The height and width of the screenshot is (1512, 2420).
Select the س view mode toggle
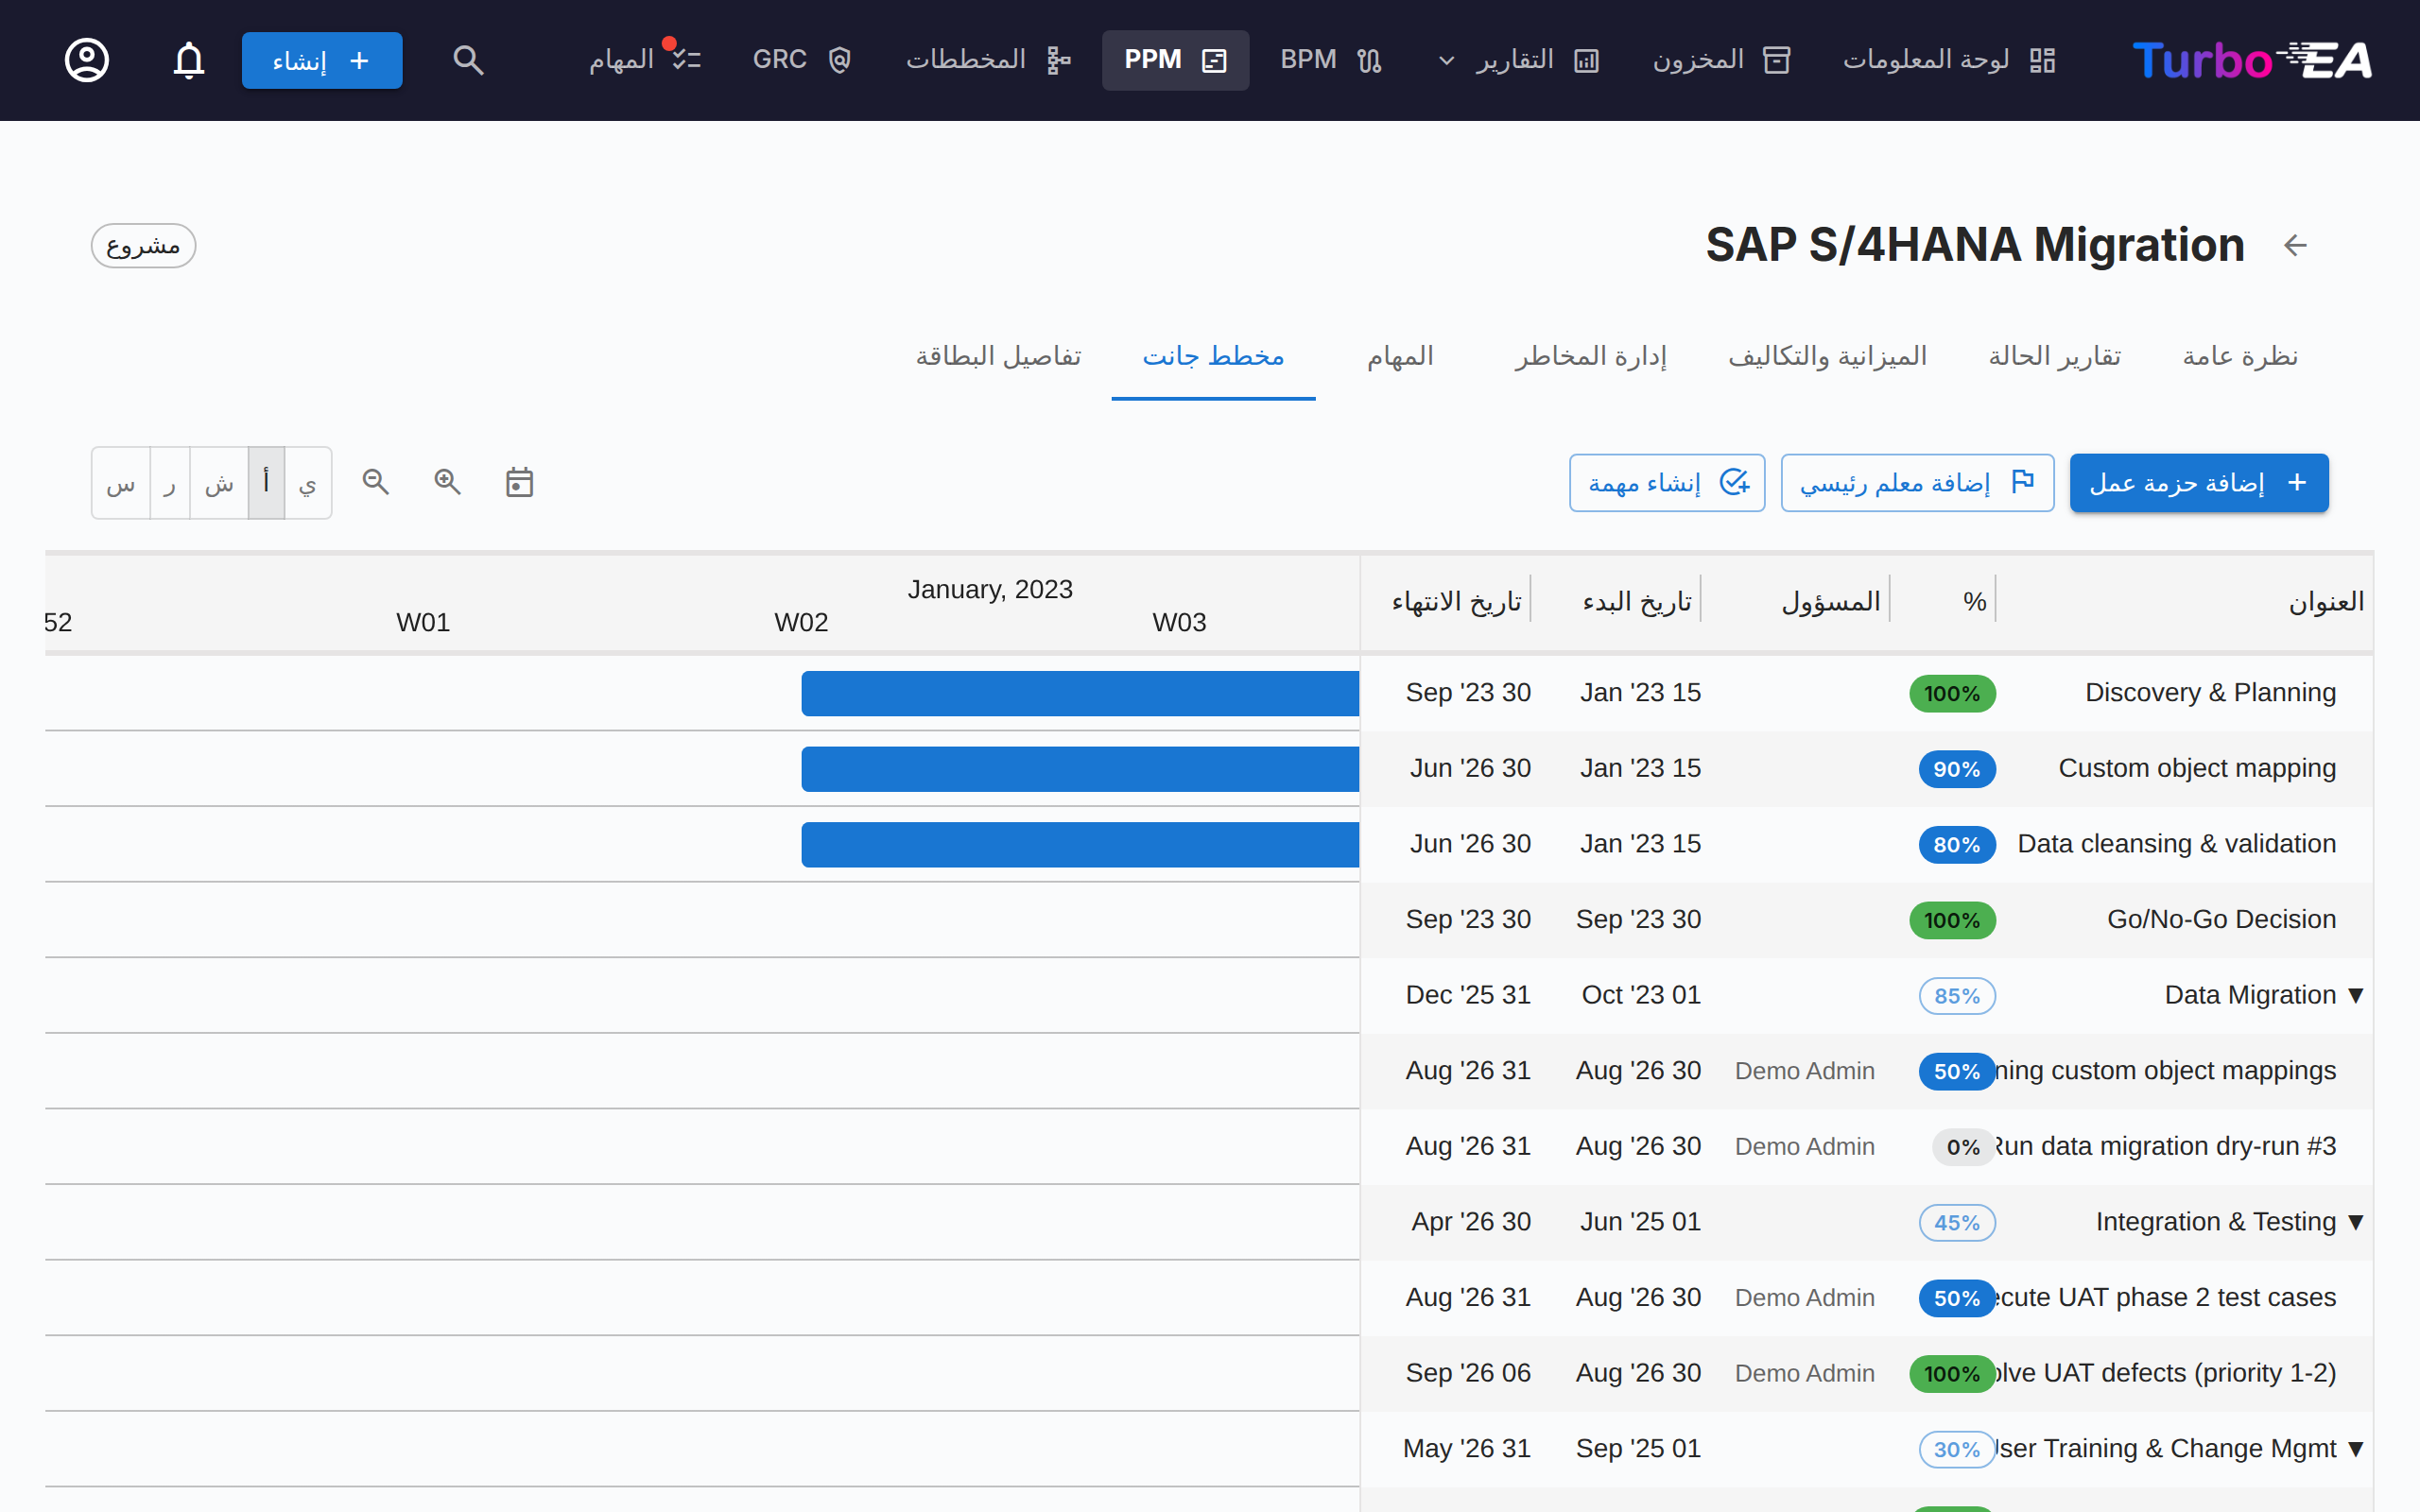click(x=121, y=483)
